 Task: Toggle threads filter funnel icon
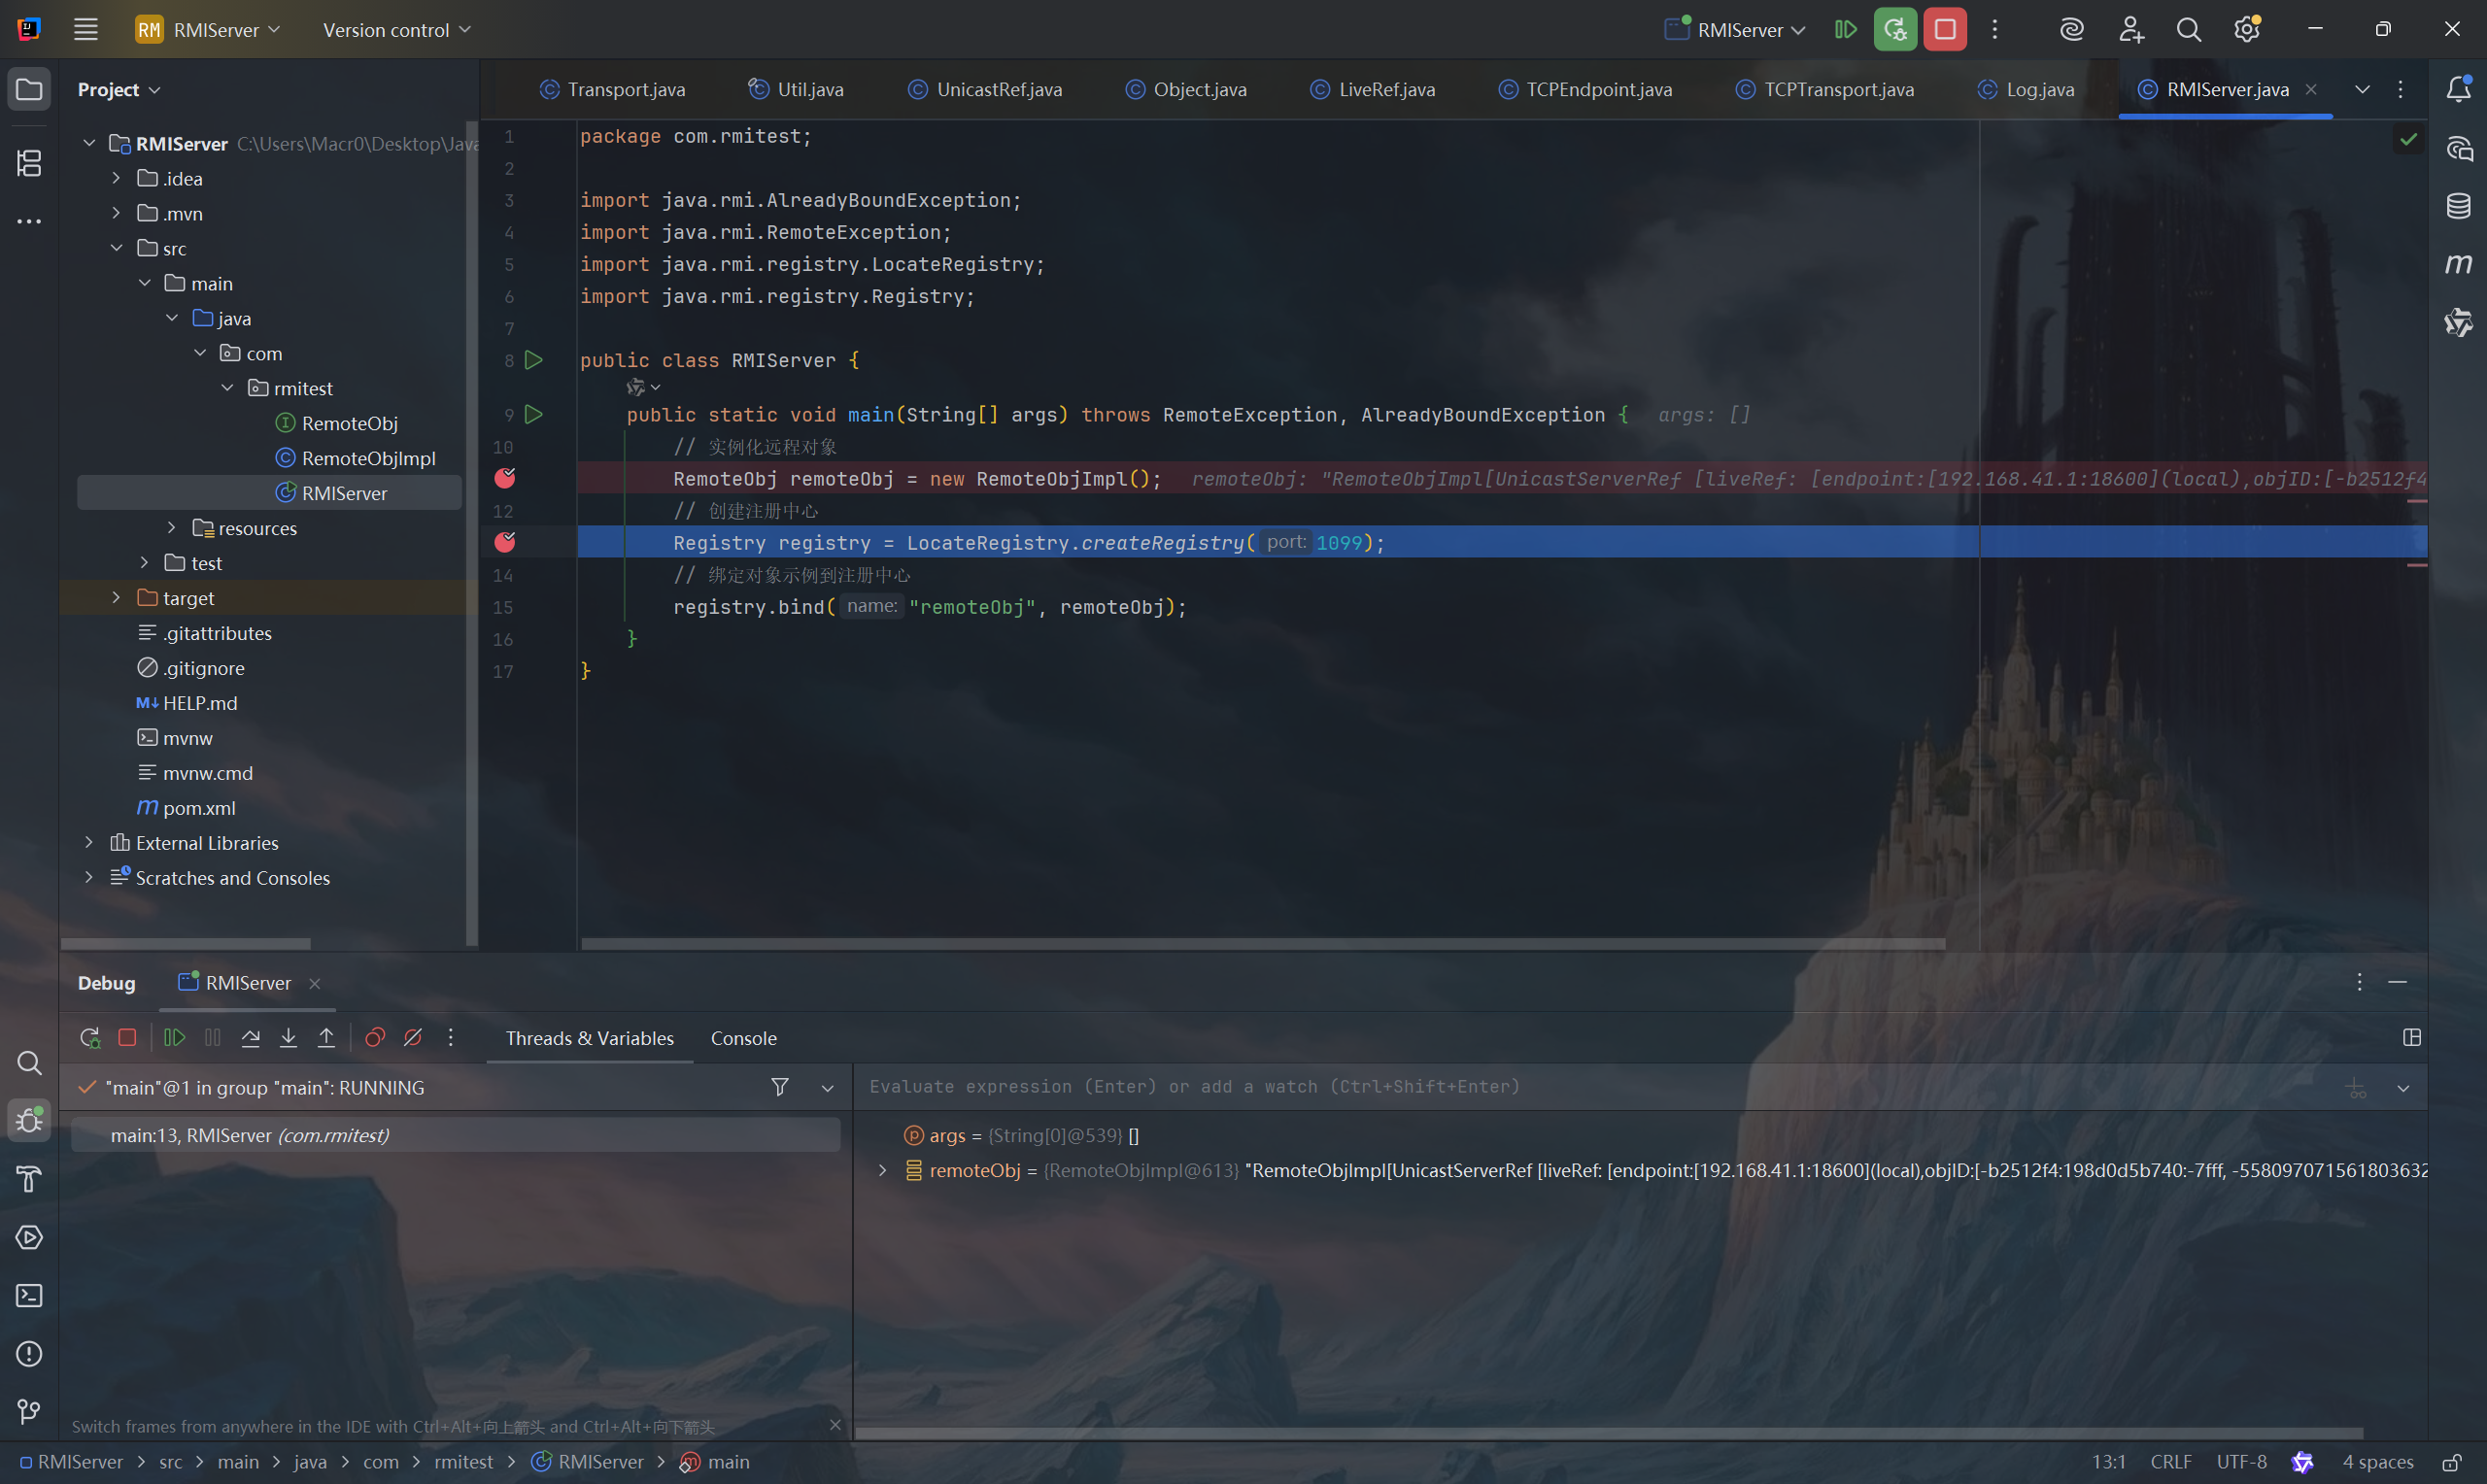(779, 1086)
